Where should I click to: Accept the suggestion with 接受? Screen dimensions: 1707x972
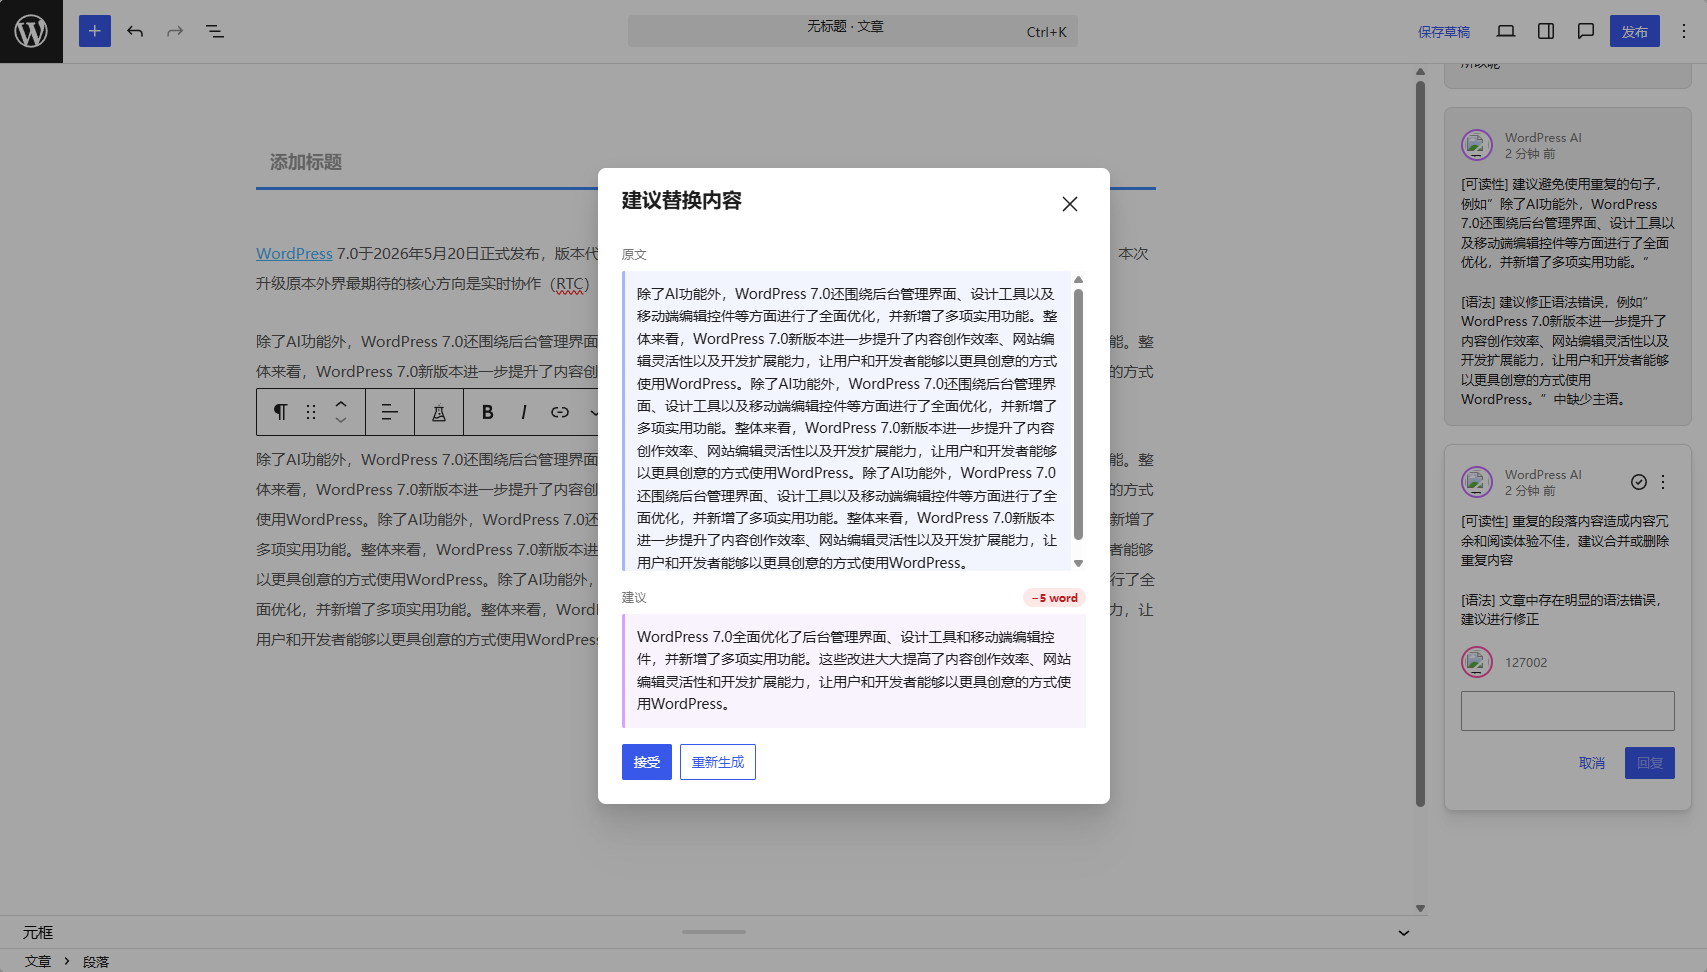647,762
